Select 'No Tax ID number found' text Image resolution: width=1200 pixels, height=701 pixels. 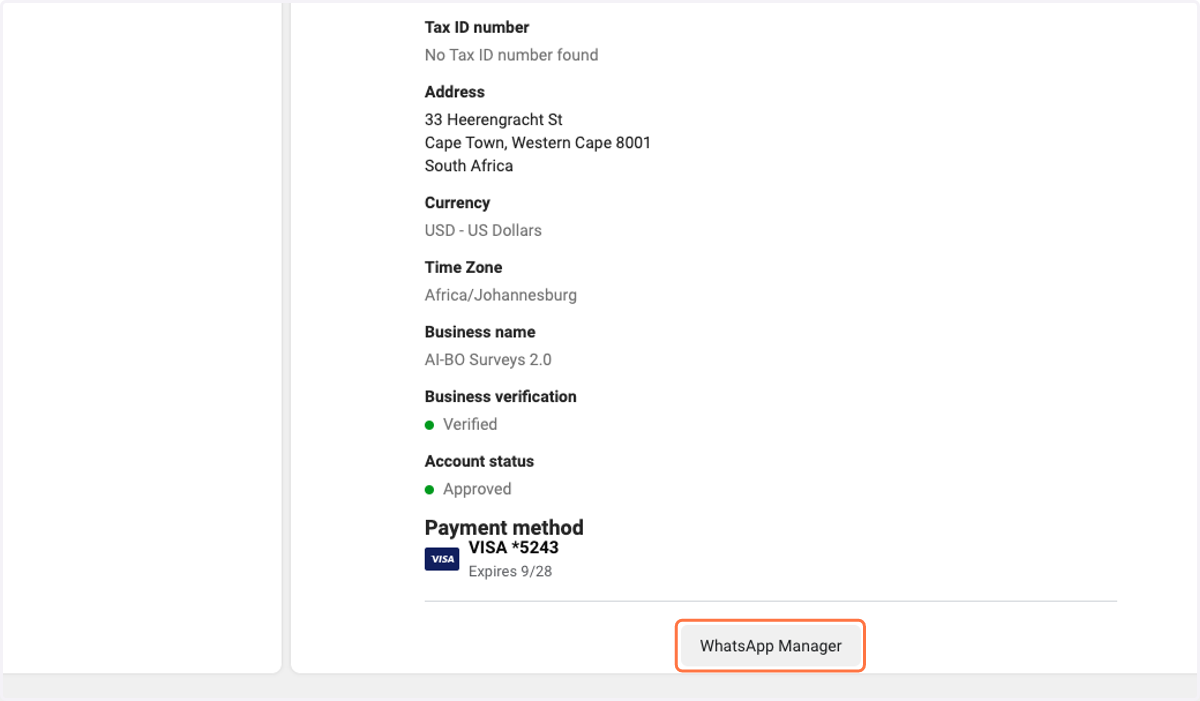click(x=511, y=55)
